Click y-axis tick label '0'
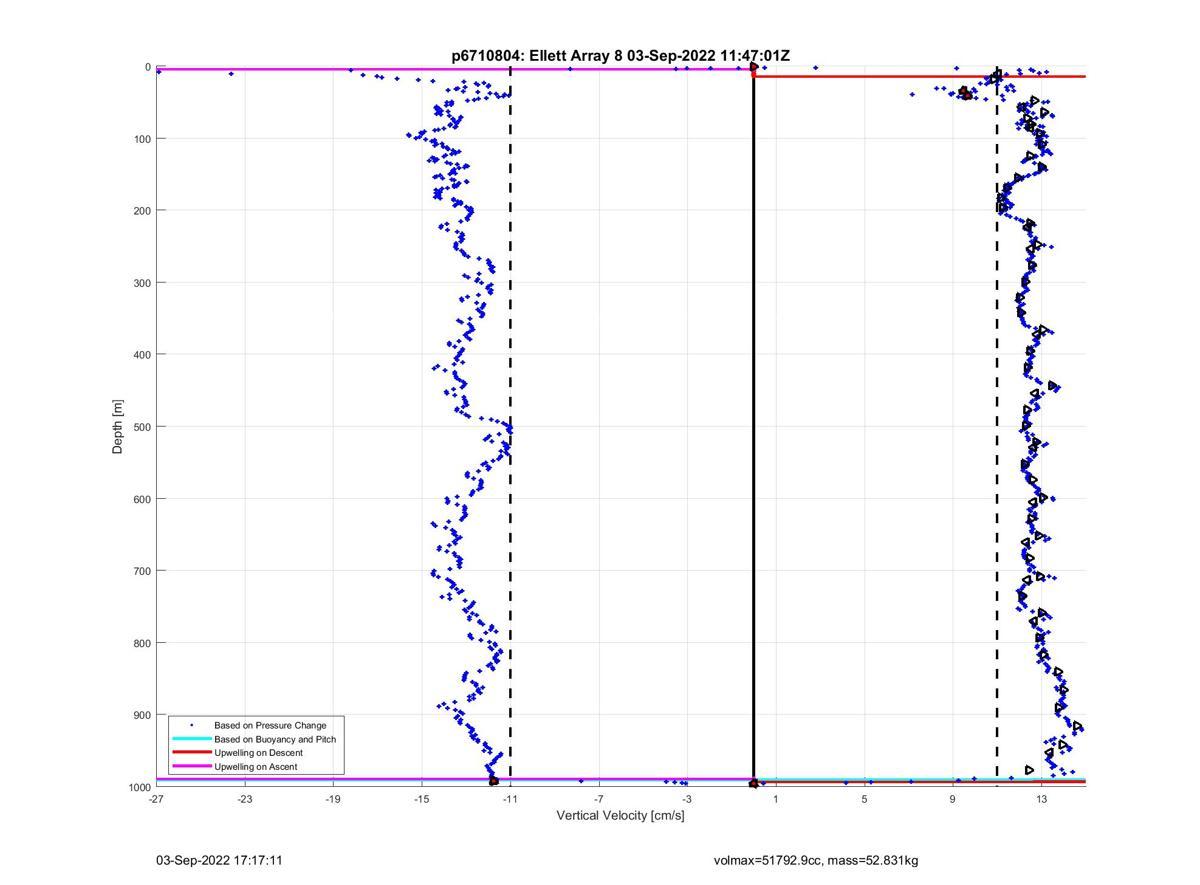This screenshot has height=885, width=1200. (x=148, y=67)
